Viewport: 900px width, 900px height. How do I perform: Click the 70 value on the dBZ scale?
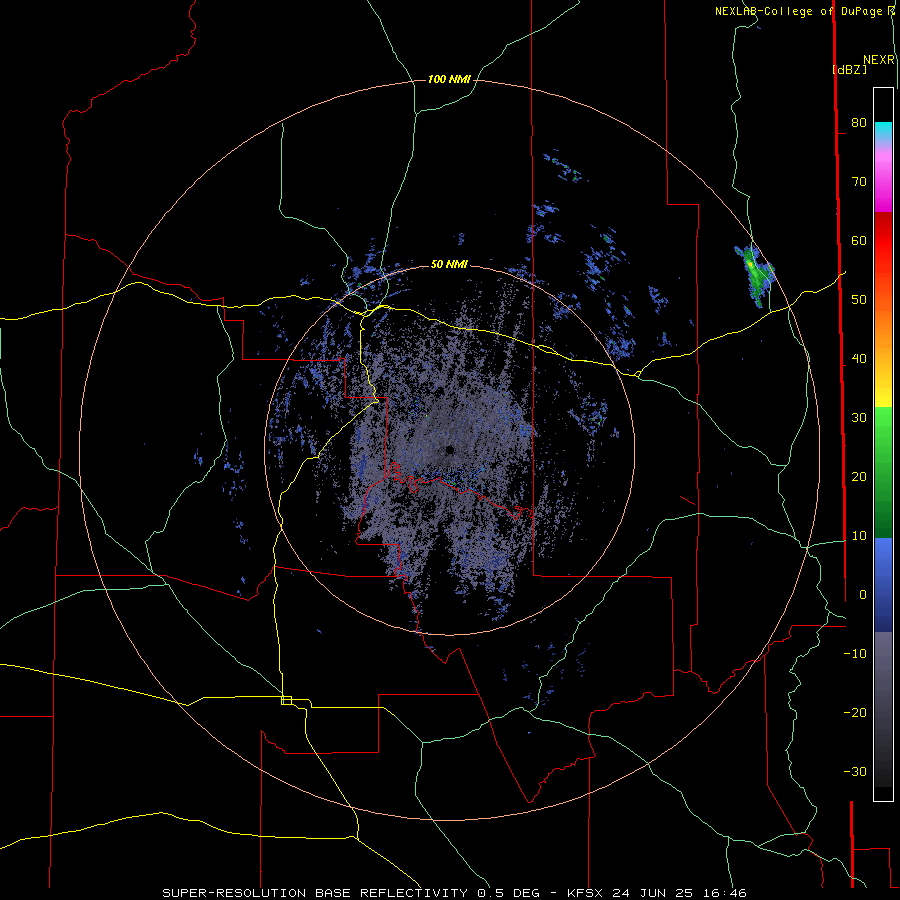[859, 181]
